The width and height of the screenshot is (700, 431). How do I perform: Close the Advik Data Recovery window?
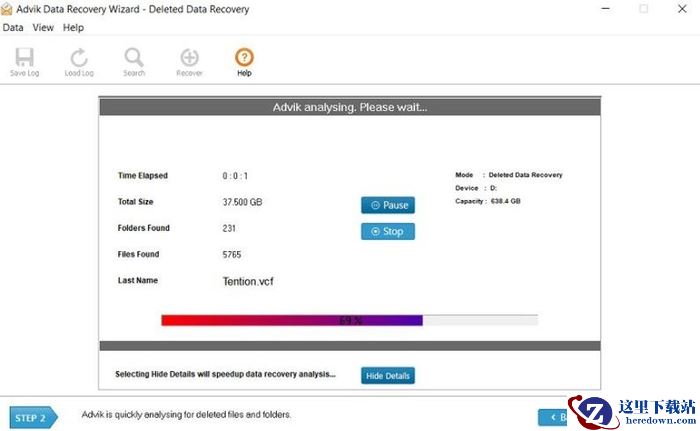point(682,8)
